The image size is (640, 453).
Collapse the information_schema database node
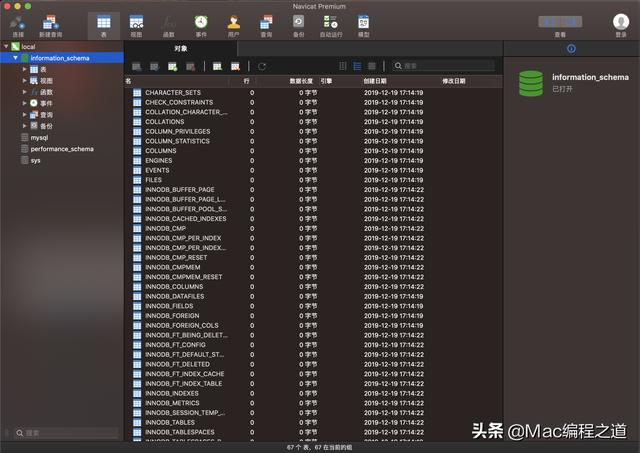[x=16, y=58]
